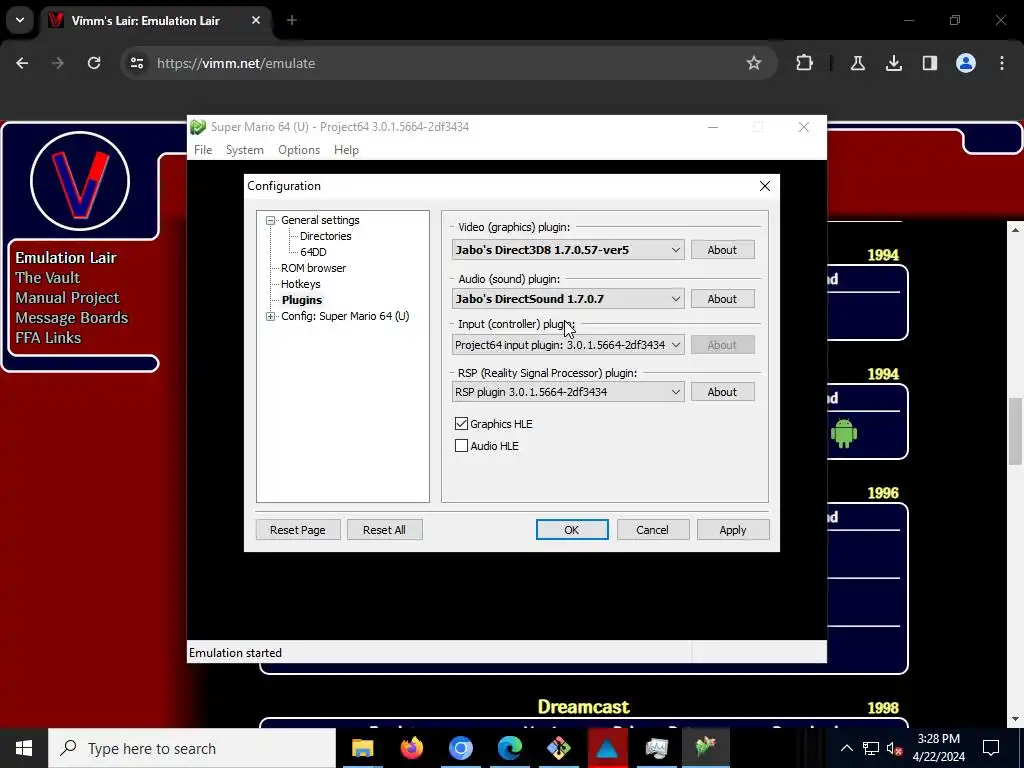The width and height of the screenshot is (1024, 768).
Task: Open the Chrome profile avatar
Action: pos(965,63)
